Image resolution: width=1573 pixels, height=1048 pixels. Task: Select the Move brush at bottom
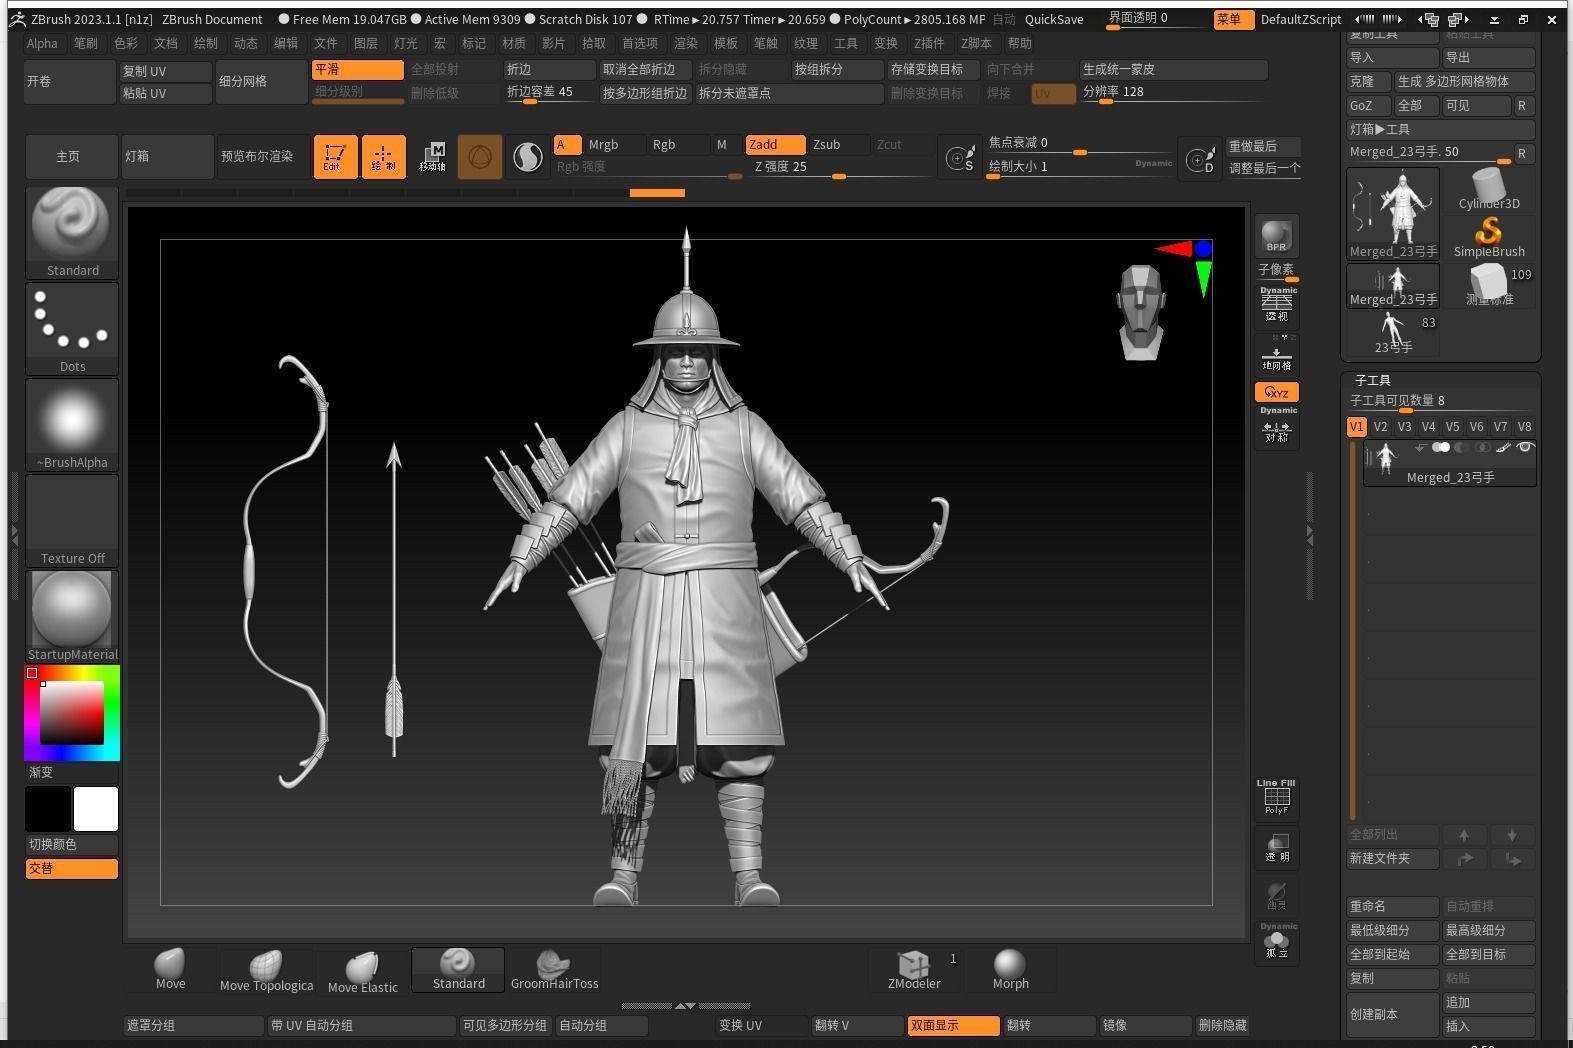pyautogui.click(x=170, y=969)
